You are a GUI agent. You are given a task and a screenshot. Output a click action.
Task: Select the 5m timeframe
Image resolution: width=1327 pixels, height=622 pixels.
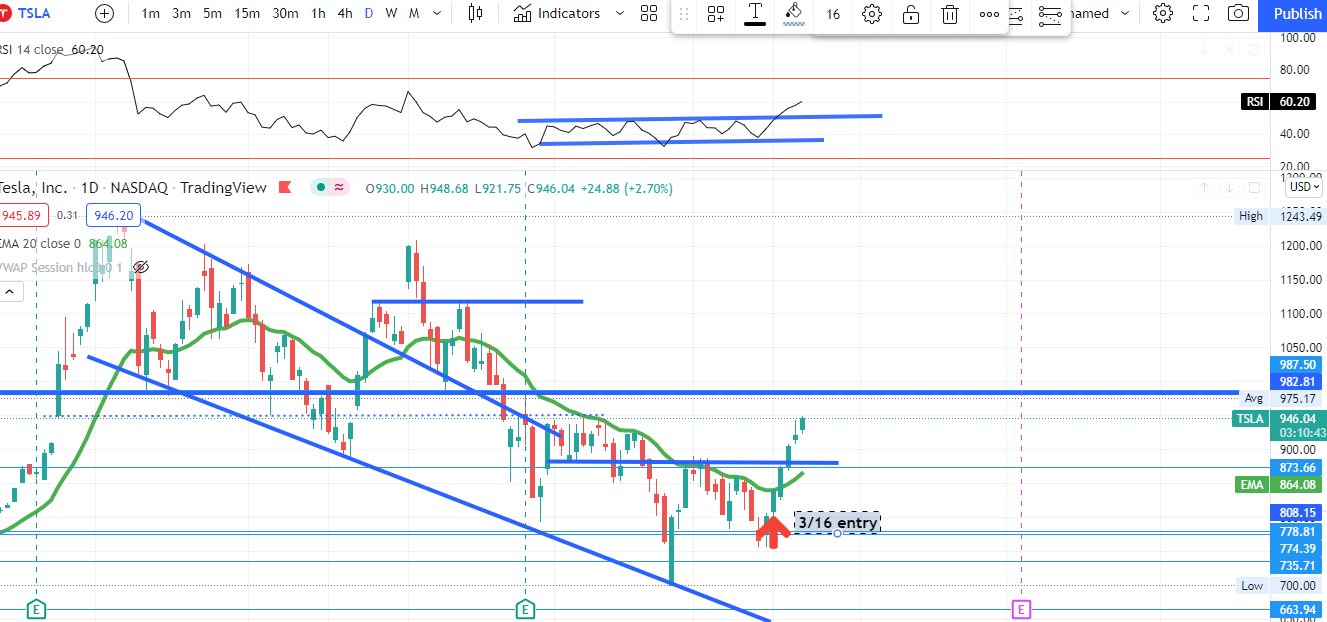click(x=212, y=13)
